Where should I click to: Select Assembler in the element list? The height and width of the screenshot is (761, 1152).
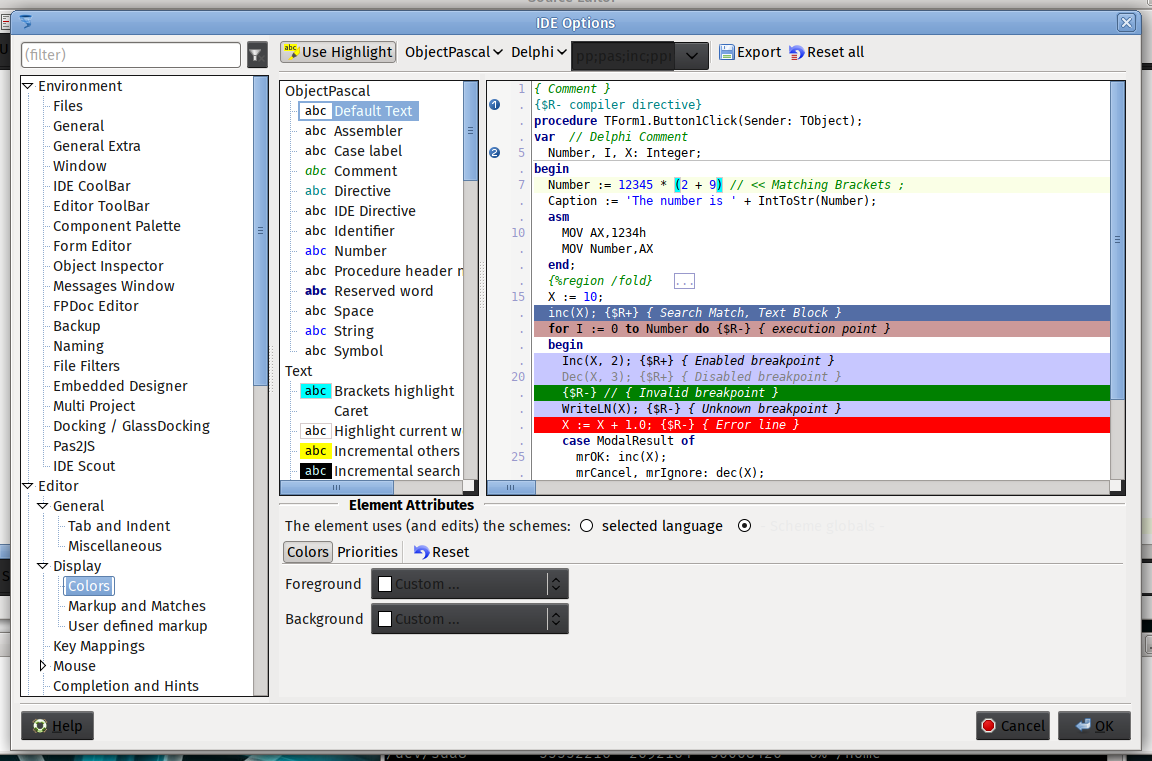[x=367, y=131]
